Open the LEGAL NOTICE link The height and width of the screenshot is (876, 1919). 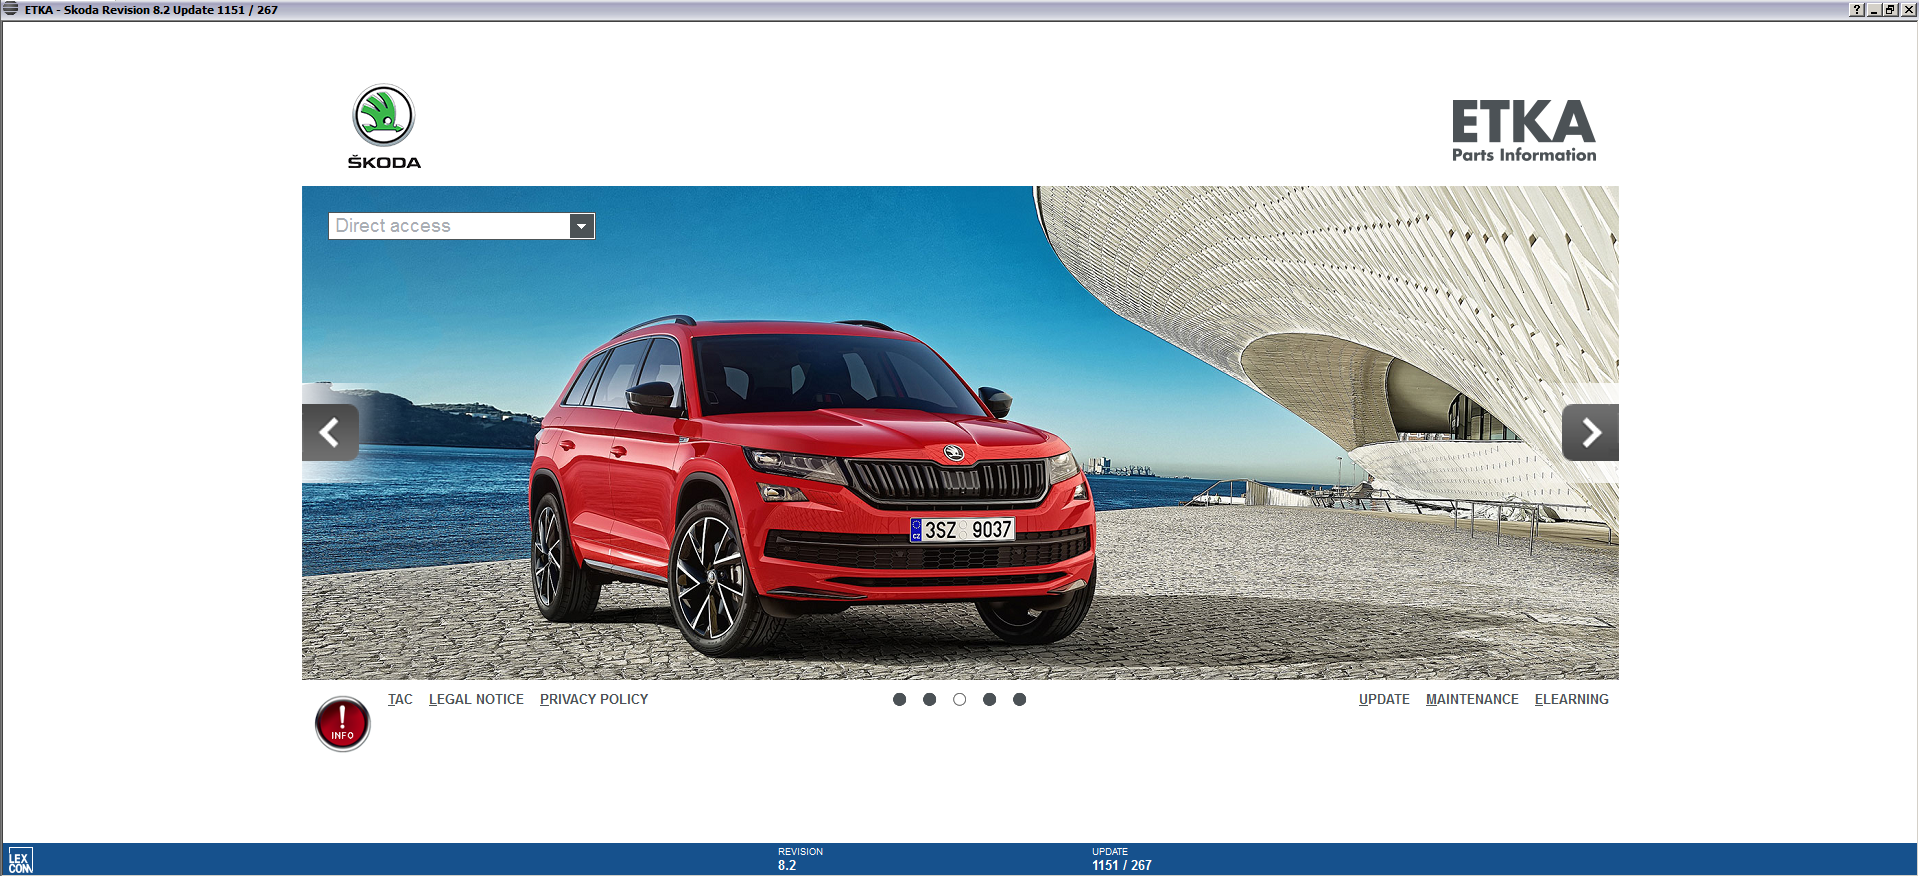pyautogui.click(x=476, y=700)
